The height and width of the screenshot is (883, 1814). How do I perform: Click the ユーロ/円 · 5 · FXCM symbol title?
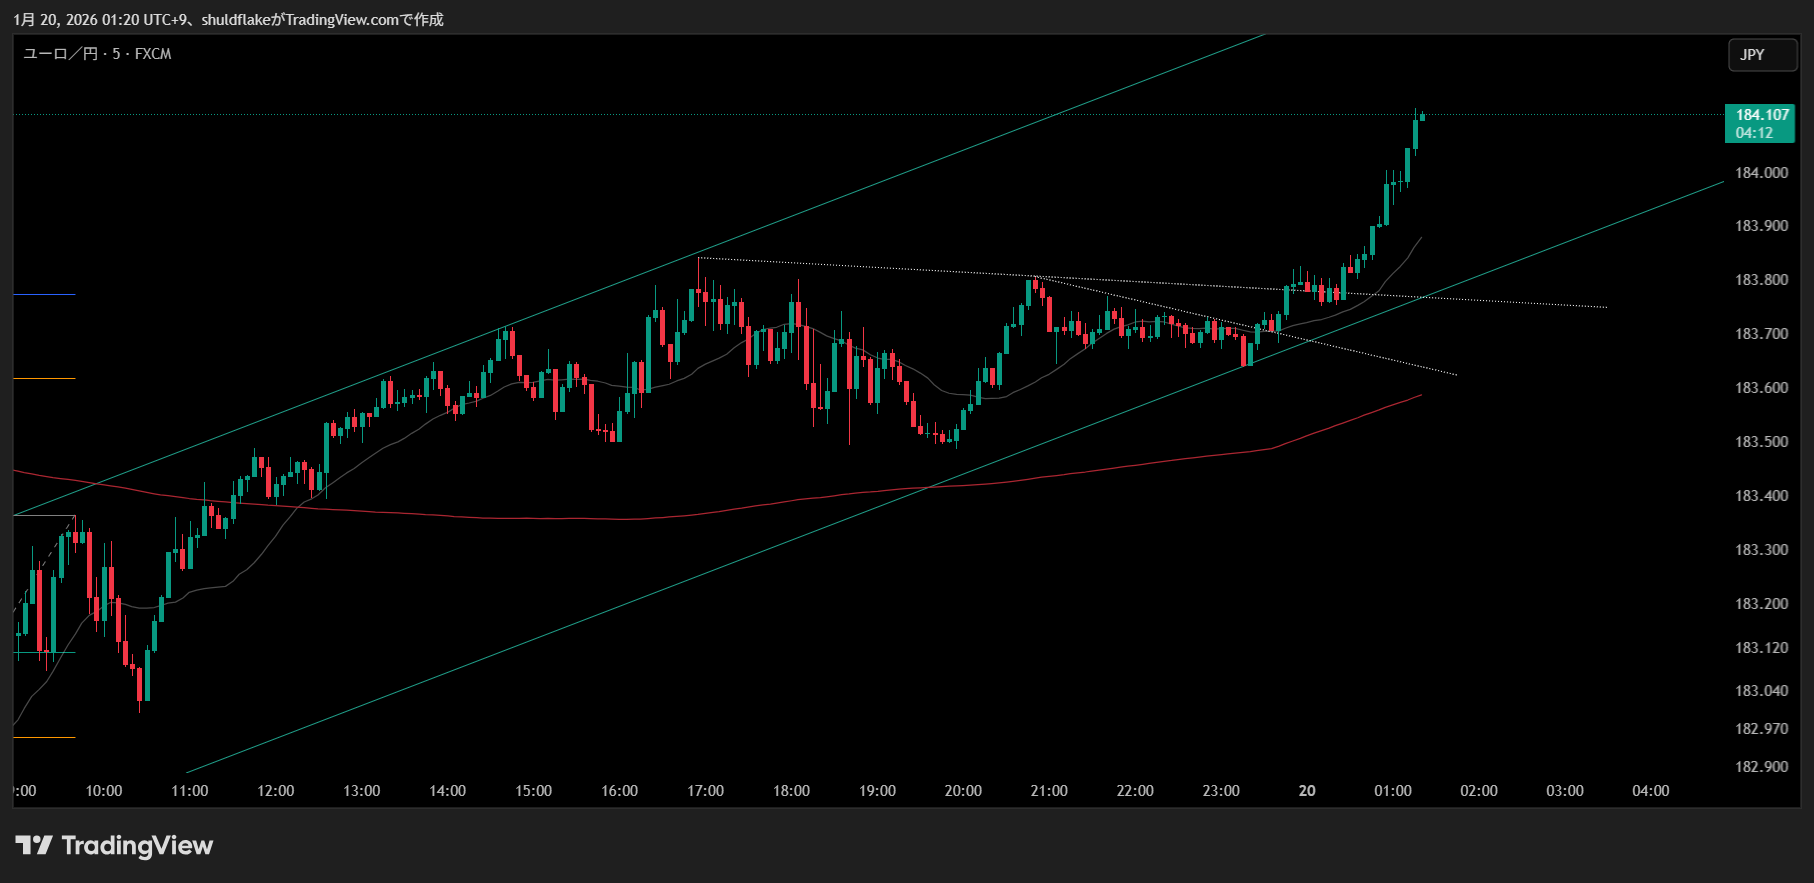pos(97,54)
